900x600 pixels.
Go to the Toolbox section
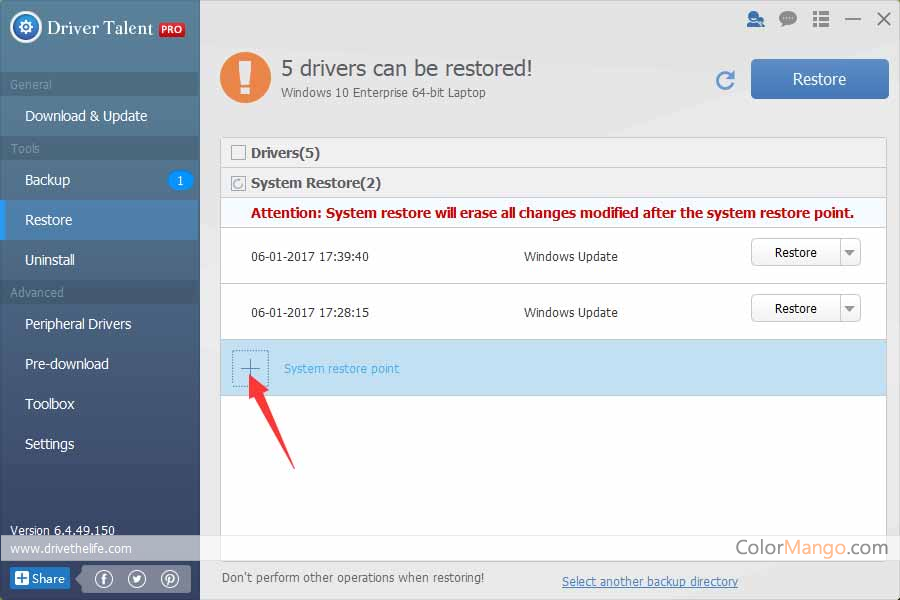(x=50, y=404)
